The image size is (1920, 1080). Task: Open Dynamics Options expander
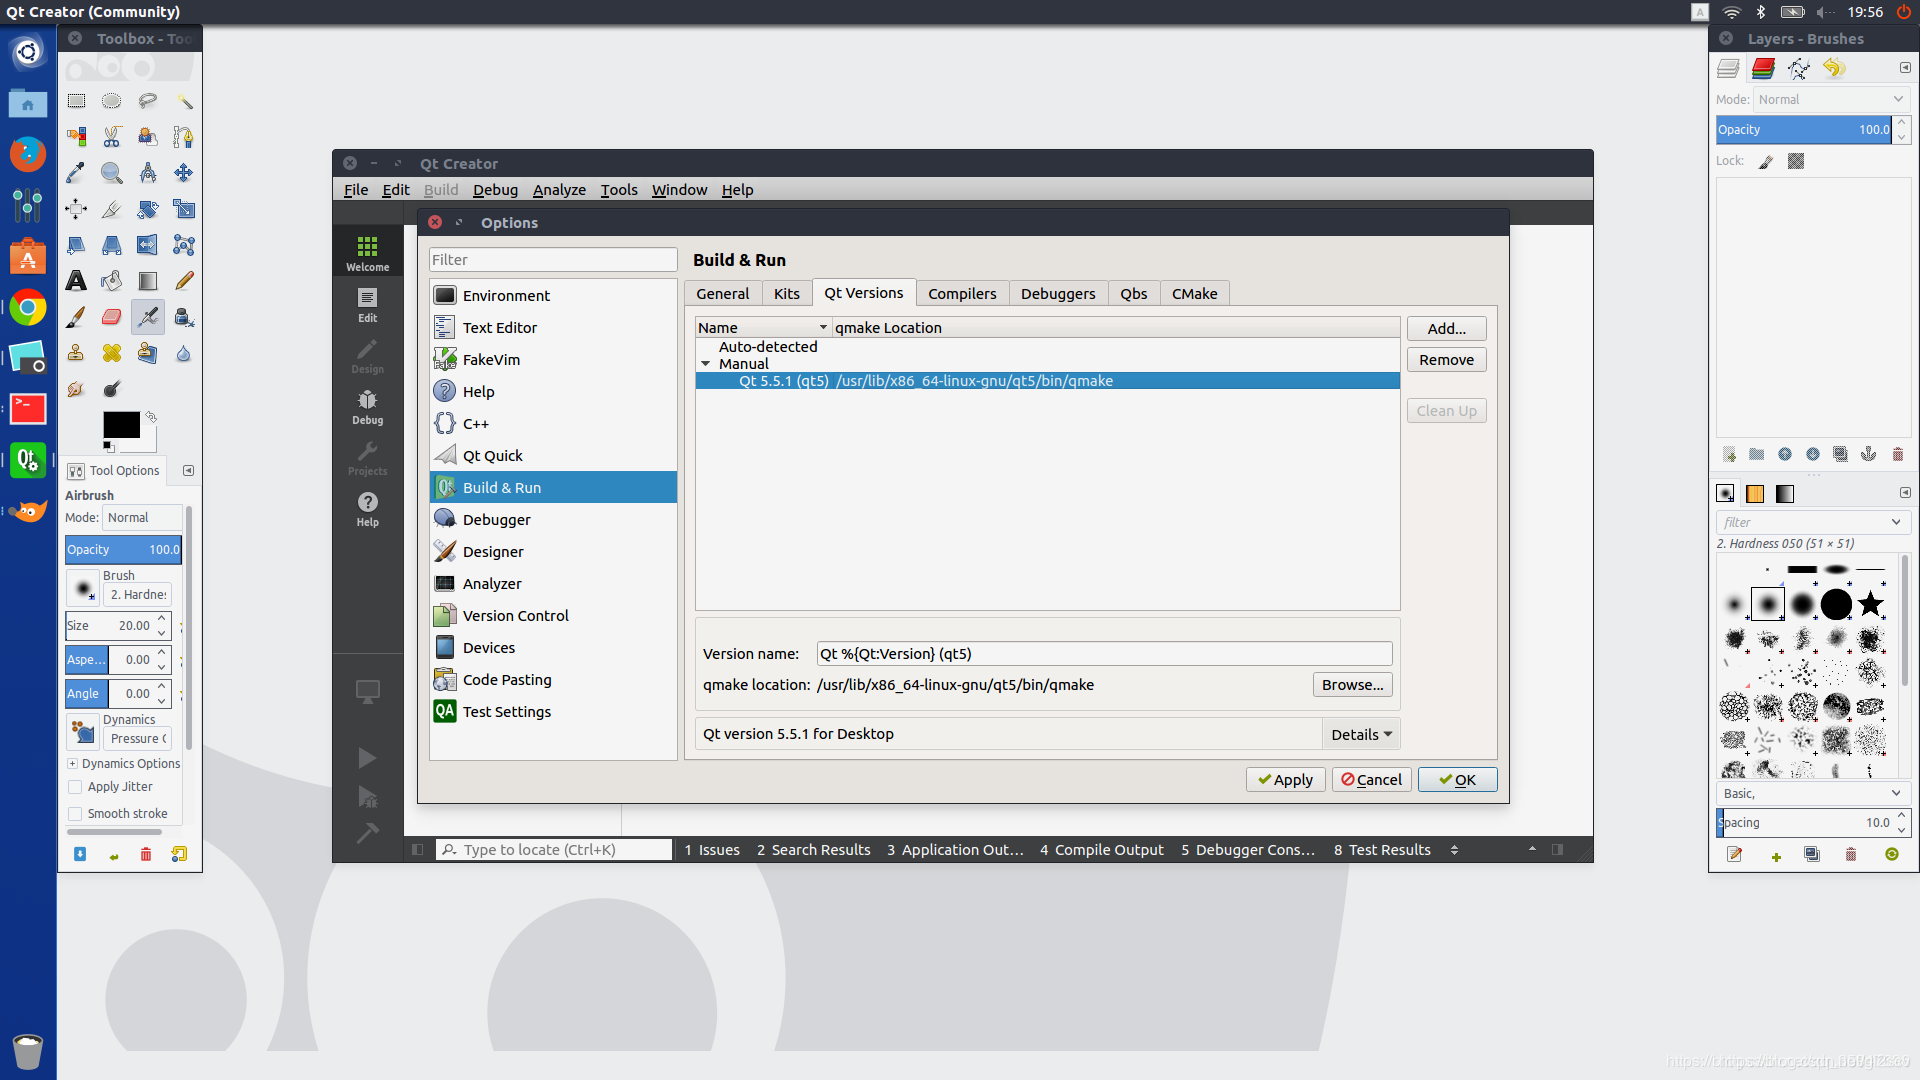pos(73,764)
